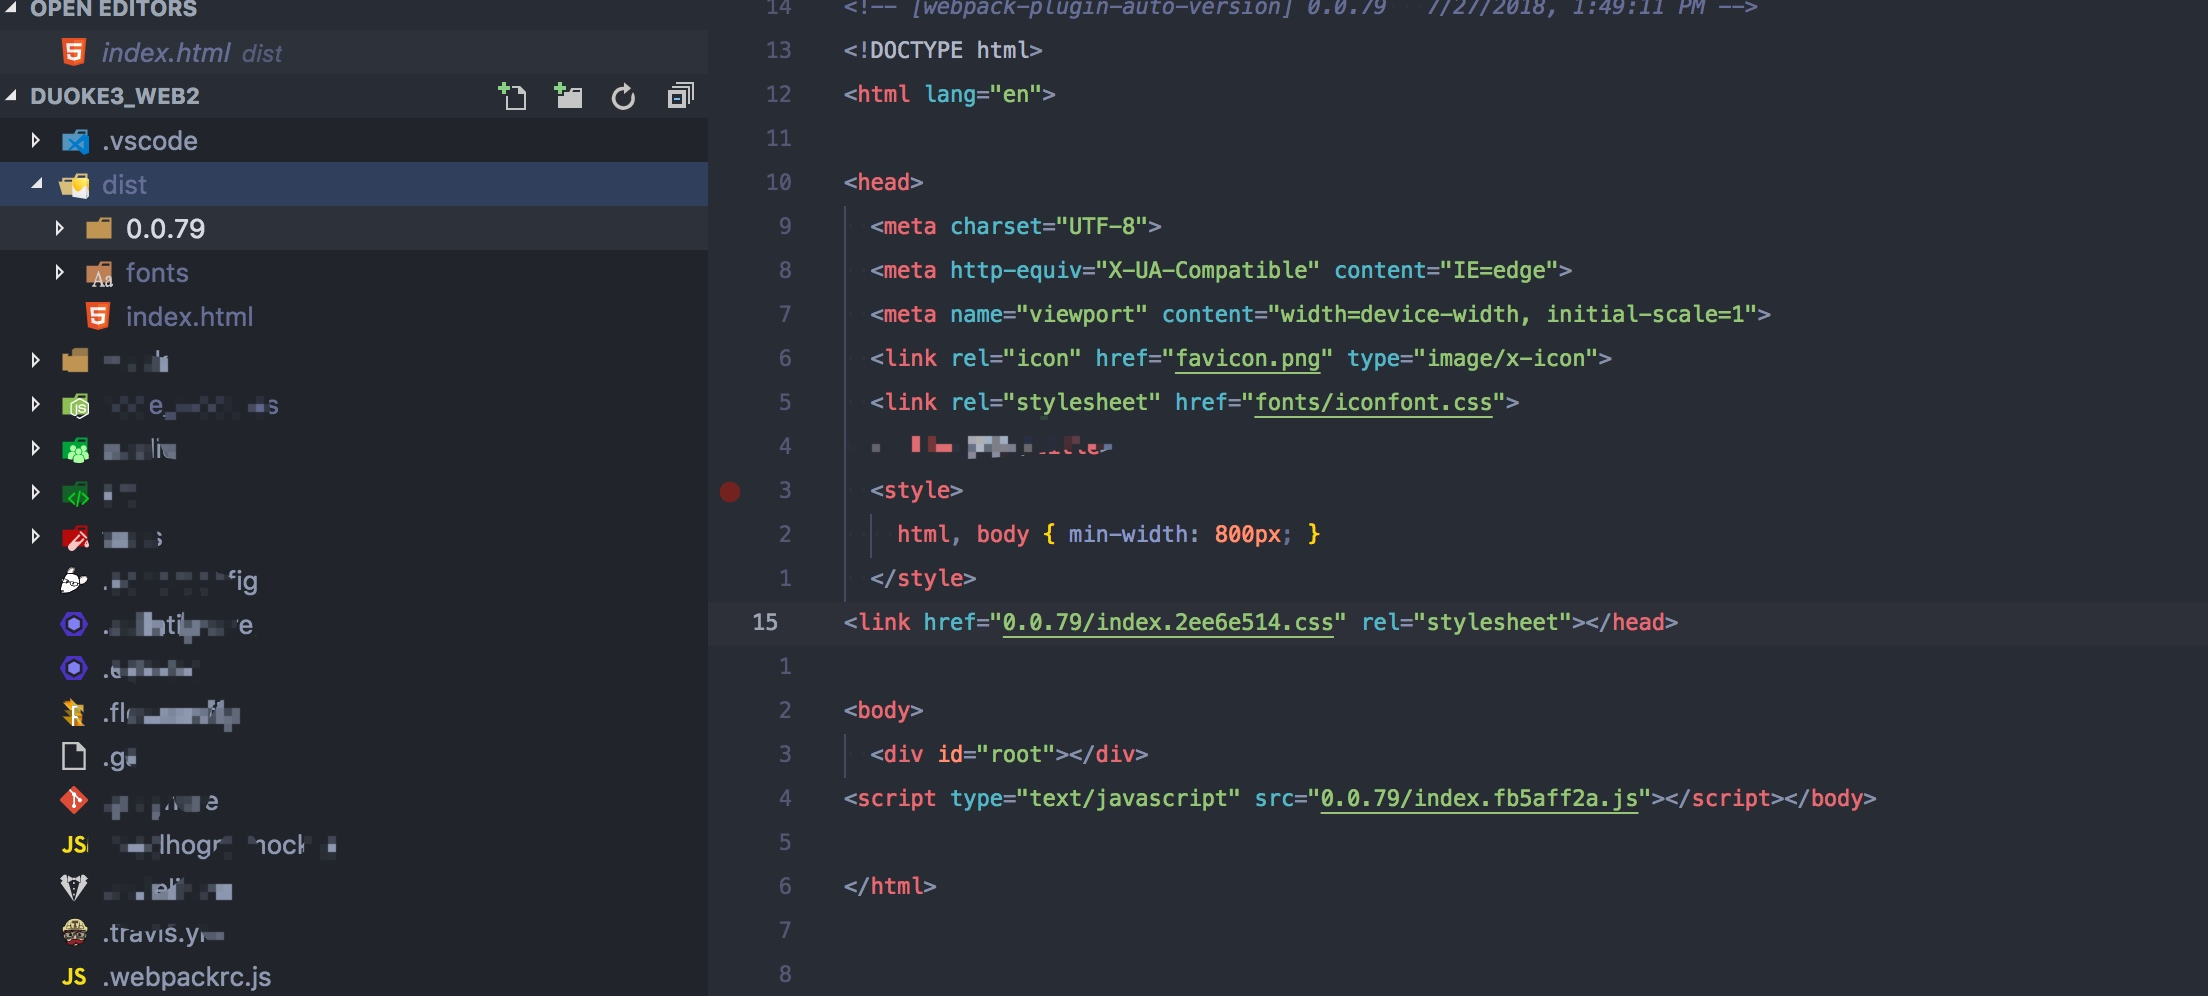Click the blank document file icon
Image resolution: width=2208 pixels, height=996 pixels.
pos(74,756)
